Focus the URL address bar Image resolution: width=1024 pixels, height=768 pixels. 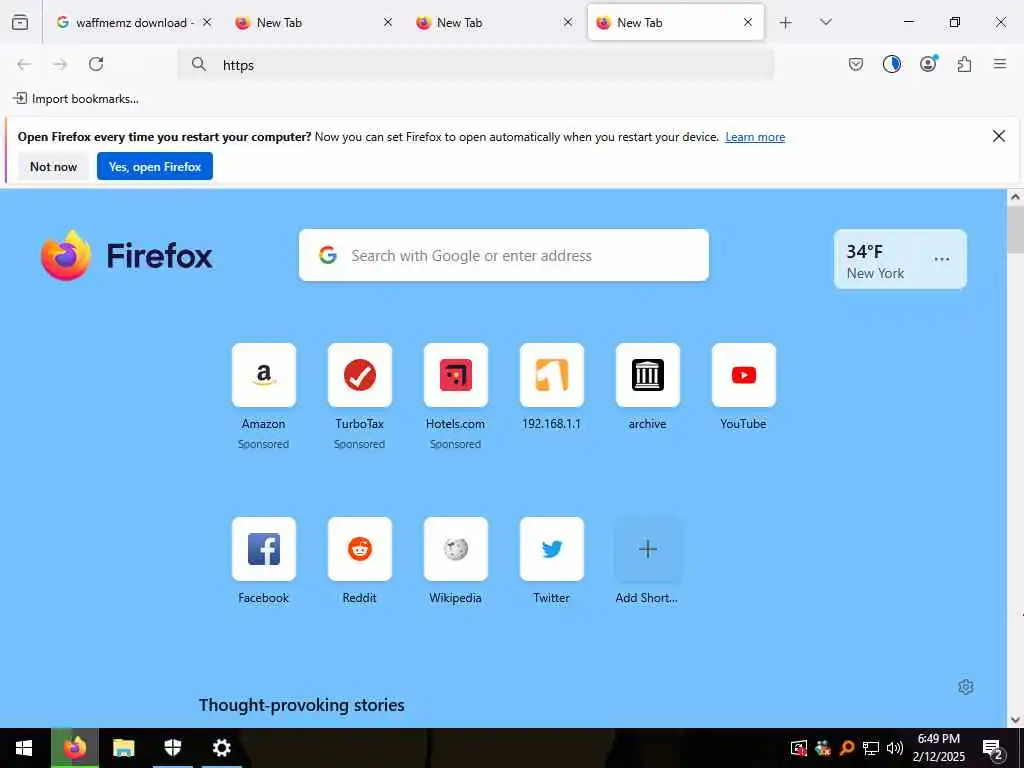pos(475,65)
